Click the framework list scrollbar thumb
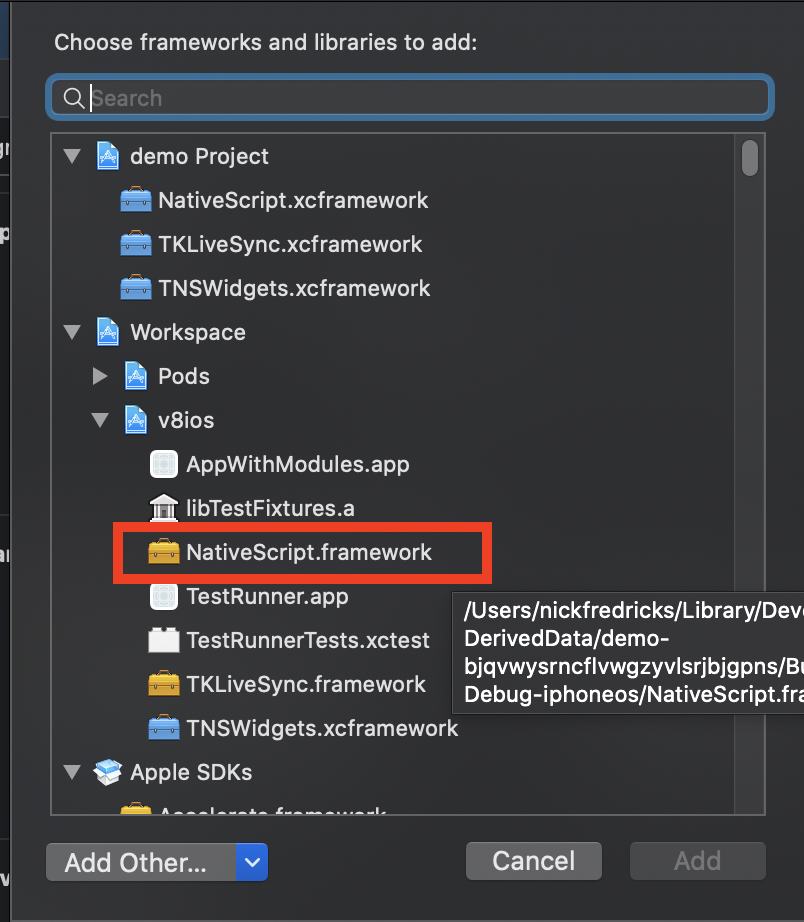Screen dimensions: 804x922 coord(750,158)
